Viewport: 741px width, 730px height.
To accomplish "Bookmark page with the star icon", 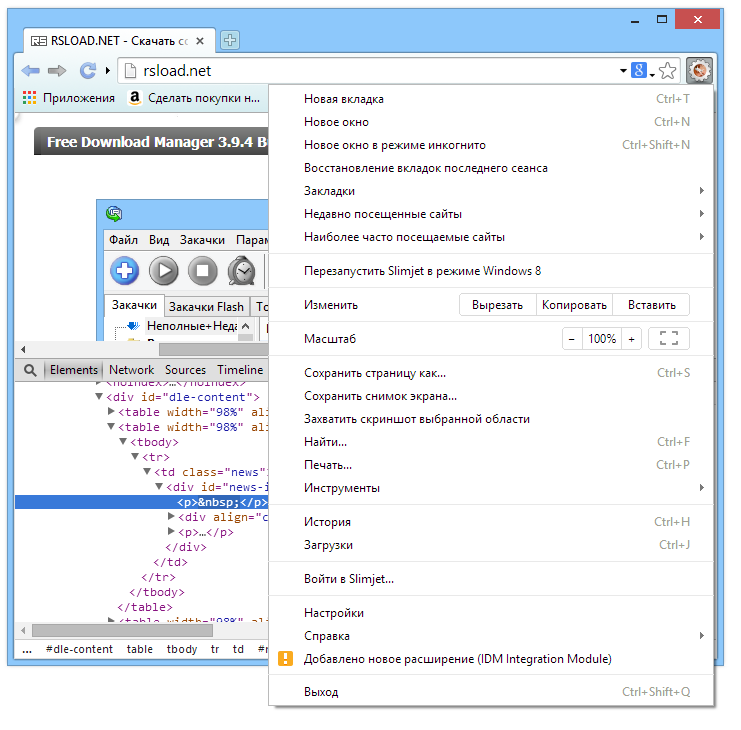I will click(x=667, y=71).
